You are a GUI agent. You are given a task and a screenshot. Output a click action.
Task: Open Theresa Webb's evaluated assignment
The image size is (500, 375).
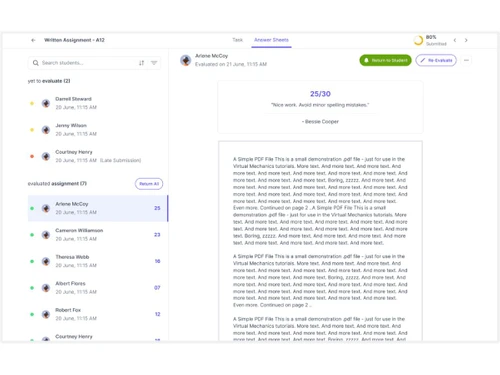97,261
